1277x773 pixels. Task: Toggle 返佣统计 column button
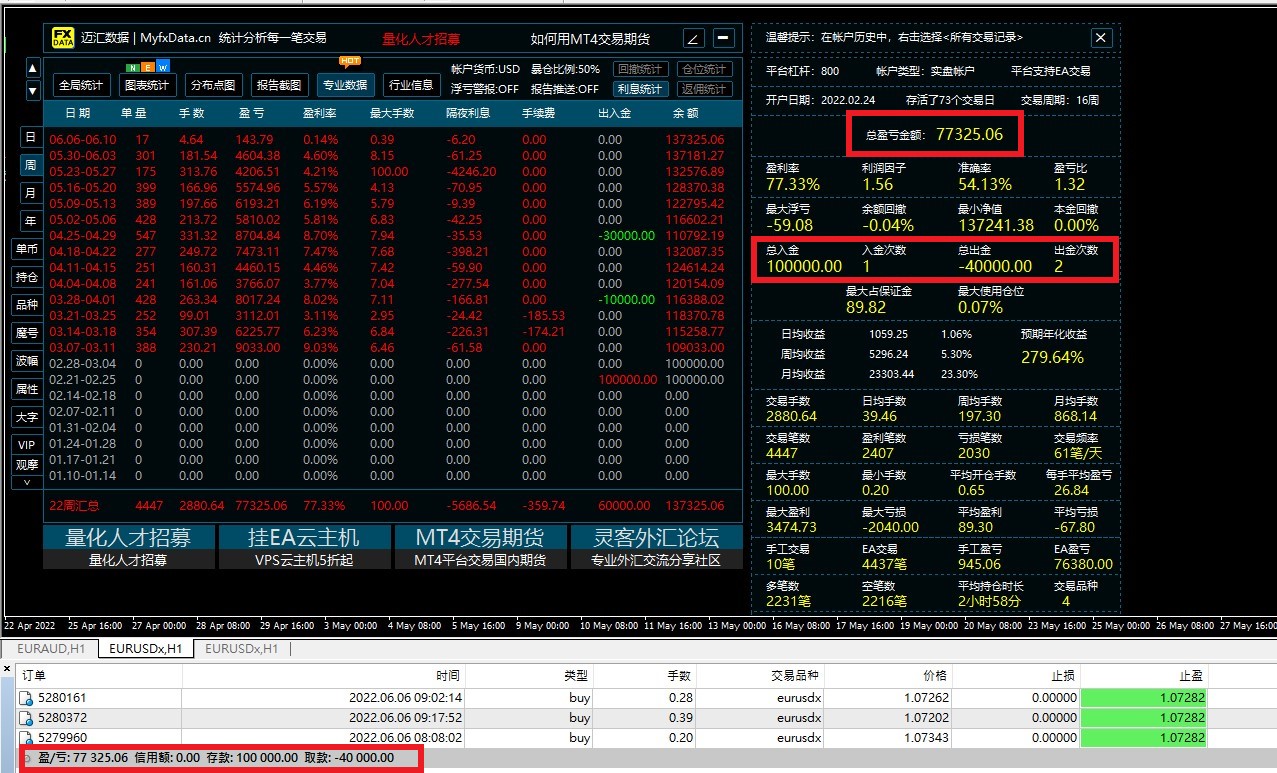click(704, 88)
